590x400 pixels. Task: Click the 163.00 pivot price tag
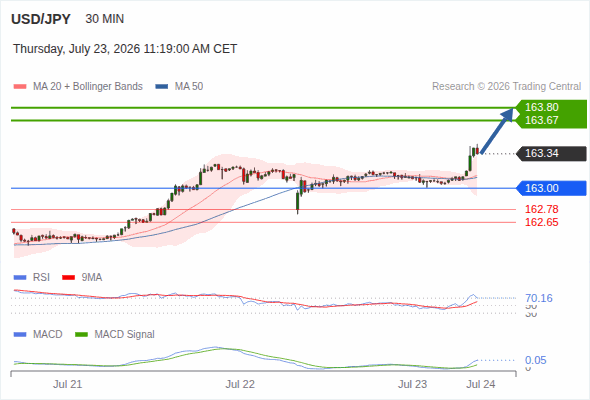click(551, 188)
